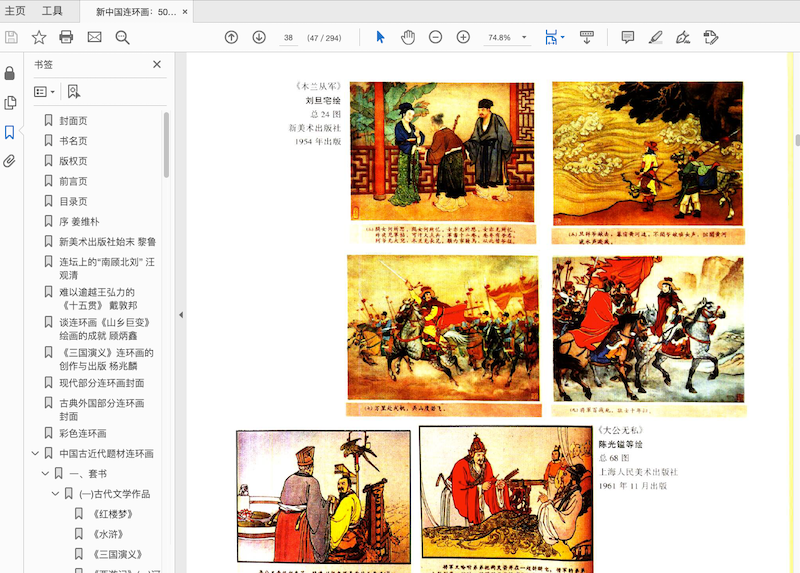Open the zoom percentage dropdown arrow
This screenshot has height=573, width=800.
[524, 37]
